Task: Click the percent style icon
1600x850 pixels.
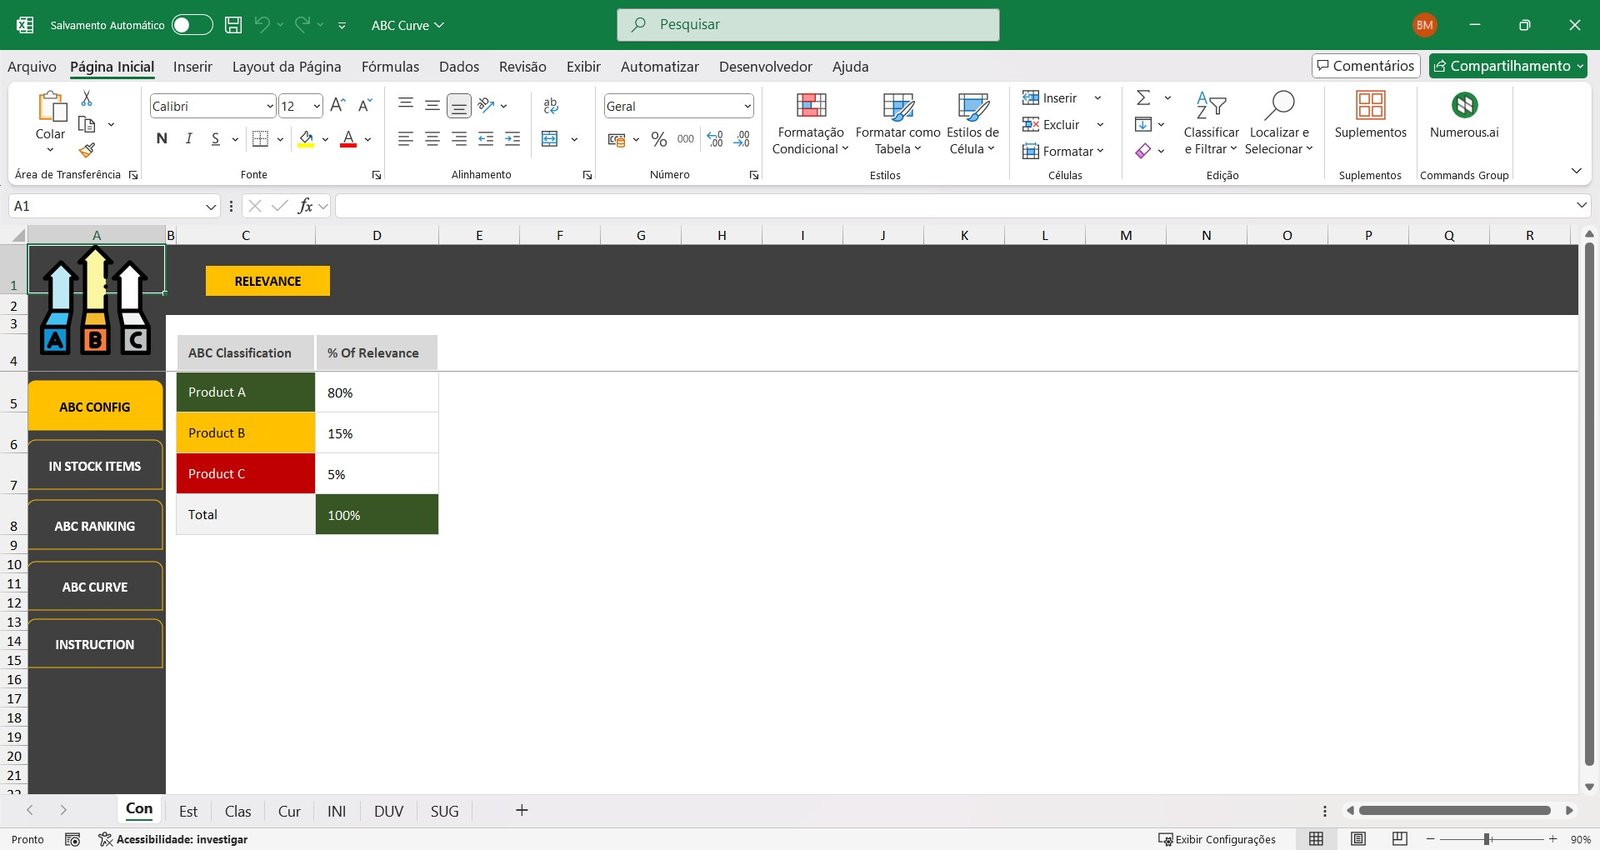Action: pyautogui.click(x=658, y=139)
